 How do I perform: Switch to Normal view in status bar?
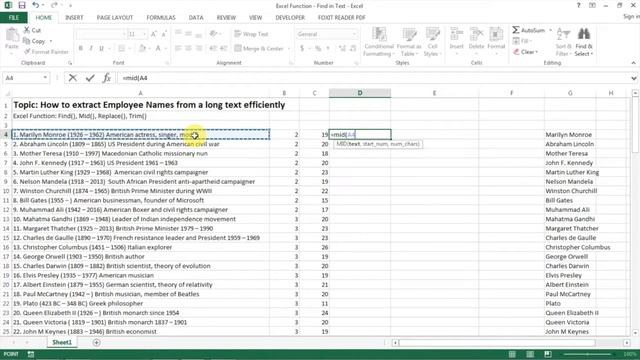click(x=512, y=354)
